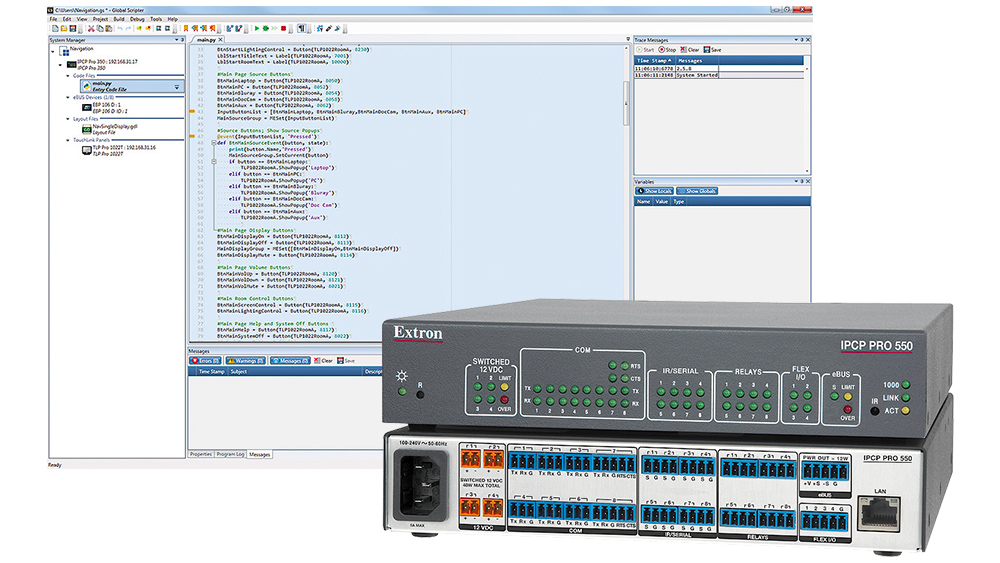The image size is (1000, 563).
Task: Collapse code fold at def BtnMainSourceEvent line
Action: tap(214, 143)
